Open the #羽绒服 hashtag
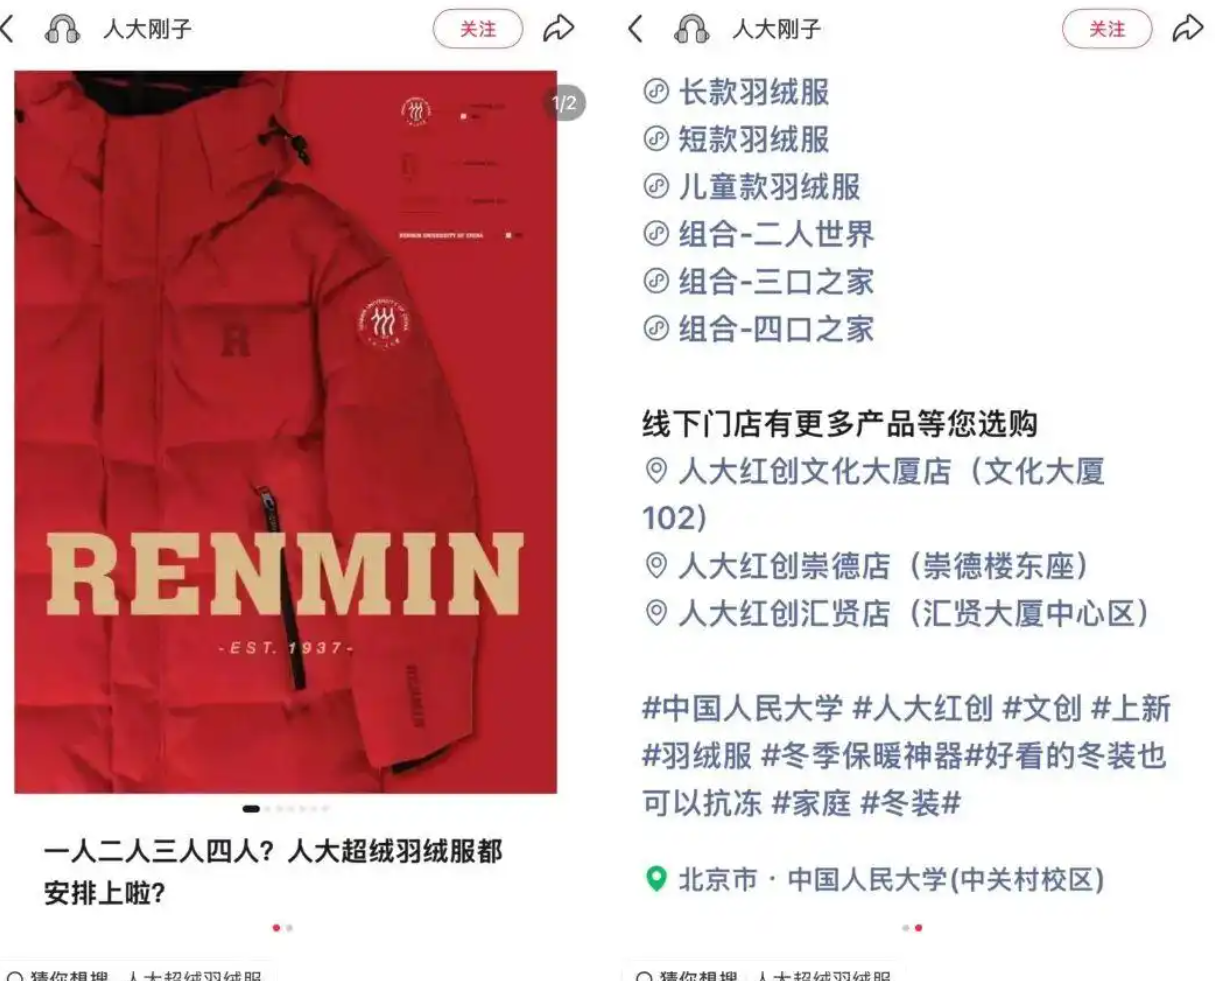 (697, 756)
